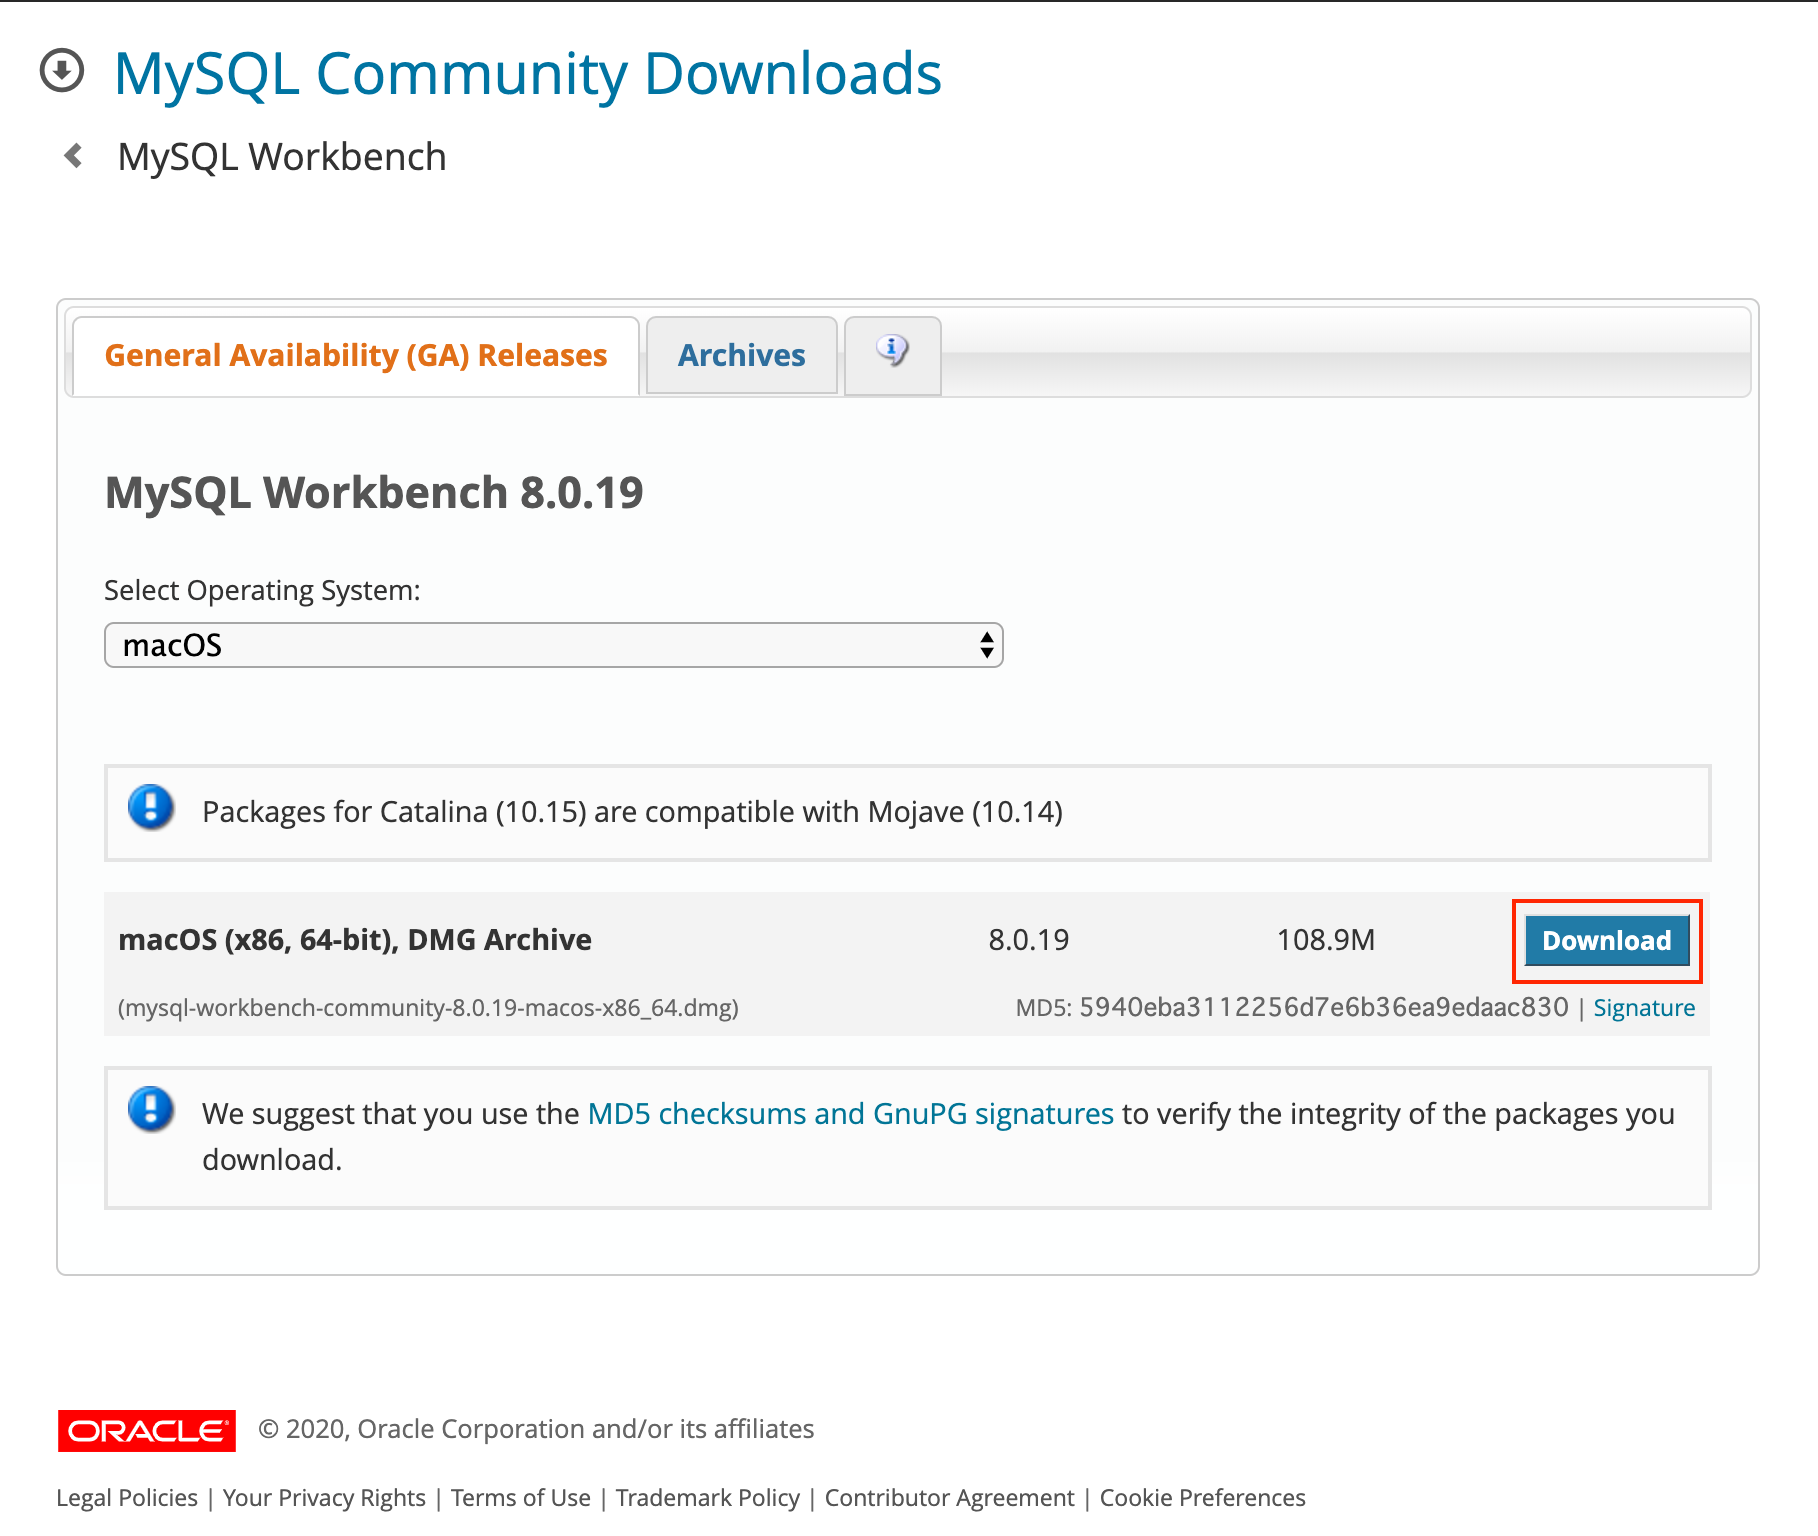Download the macOS DMG Archive
1818x1536 pixels.
tap(1606, 941)
